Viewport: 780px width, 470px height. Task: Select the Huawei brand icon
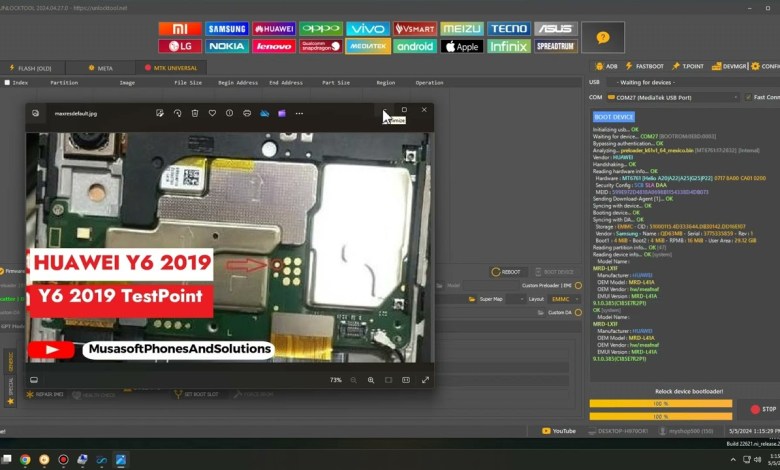tap(273, 29)
